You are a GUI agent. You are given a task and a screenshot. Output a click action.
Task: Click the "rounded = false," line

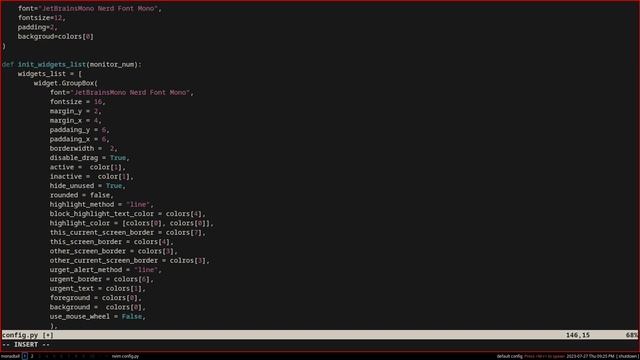point(82,195)
